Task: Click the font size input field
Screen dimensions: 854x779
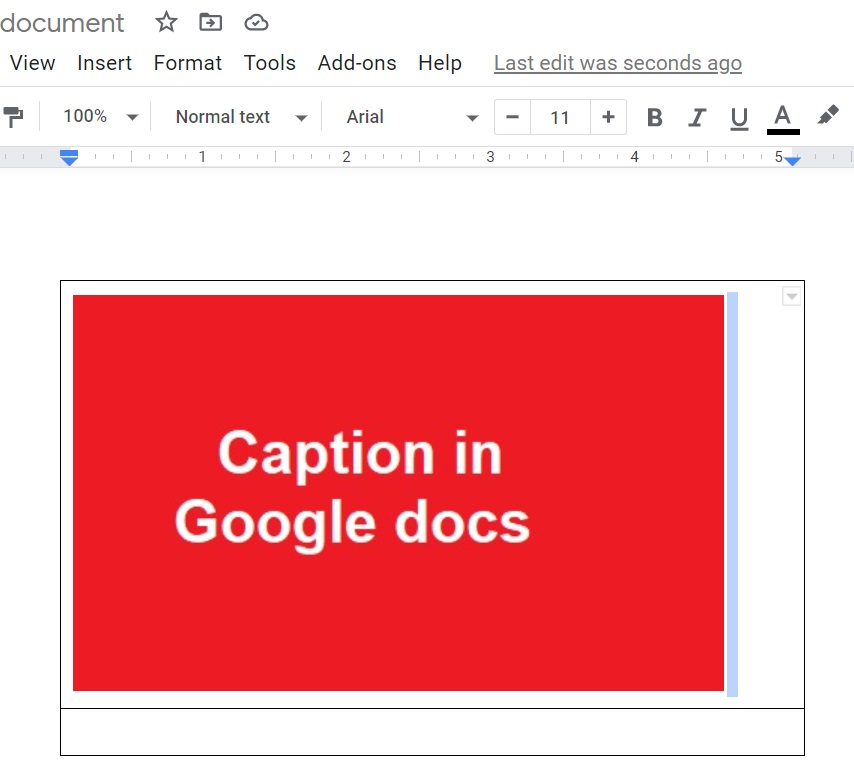Action: coord(560,117)
